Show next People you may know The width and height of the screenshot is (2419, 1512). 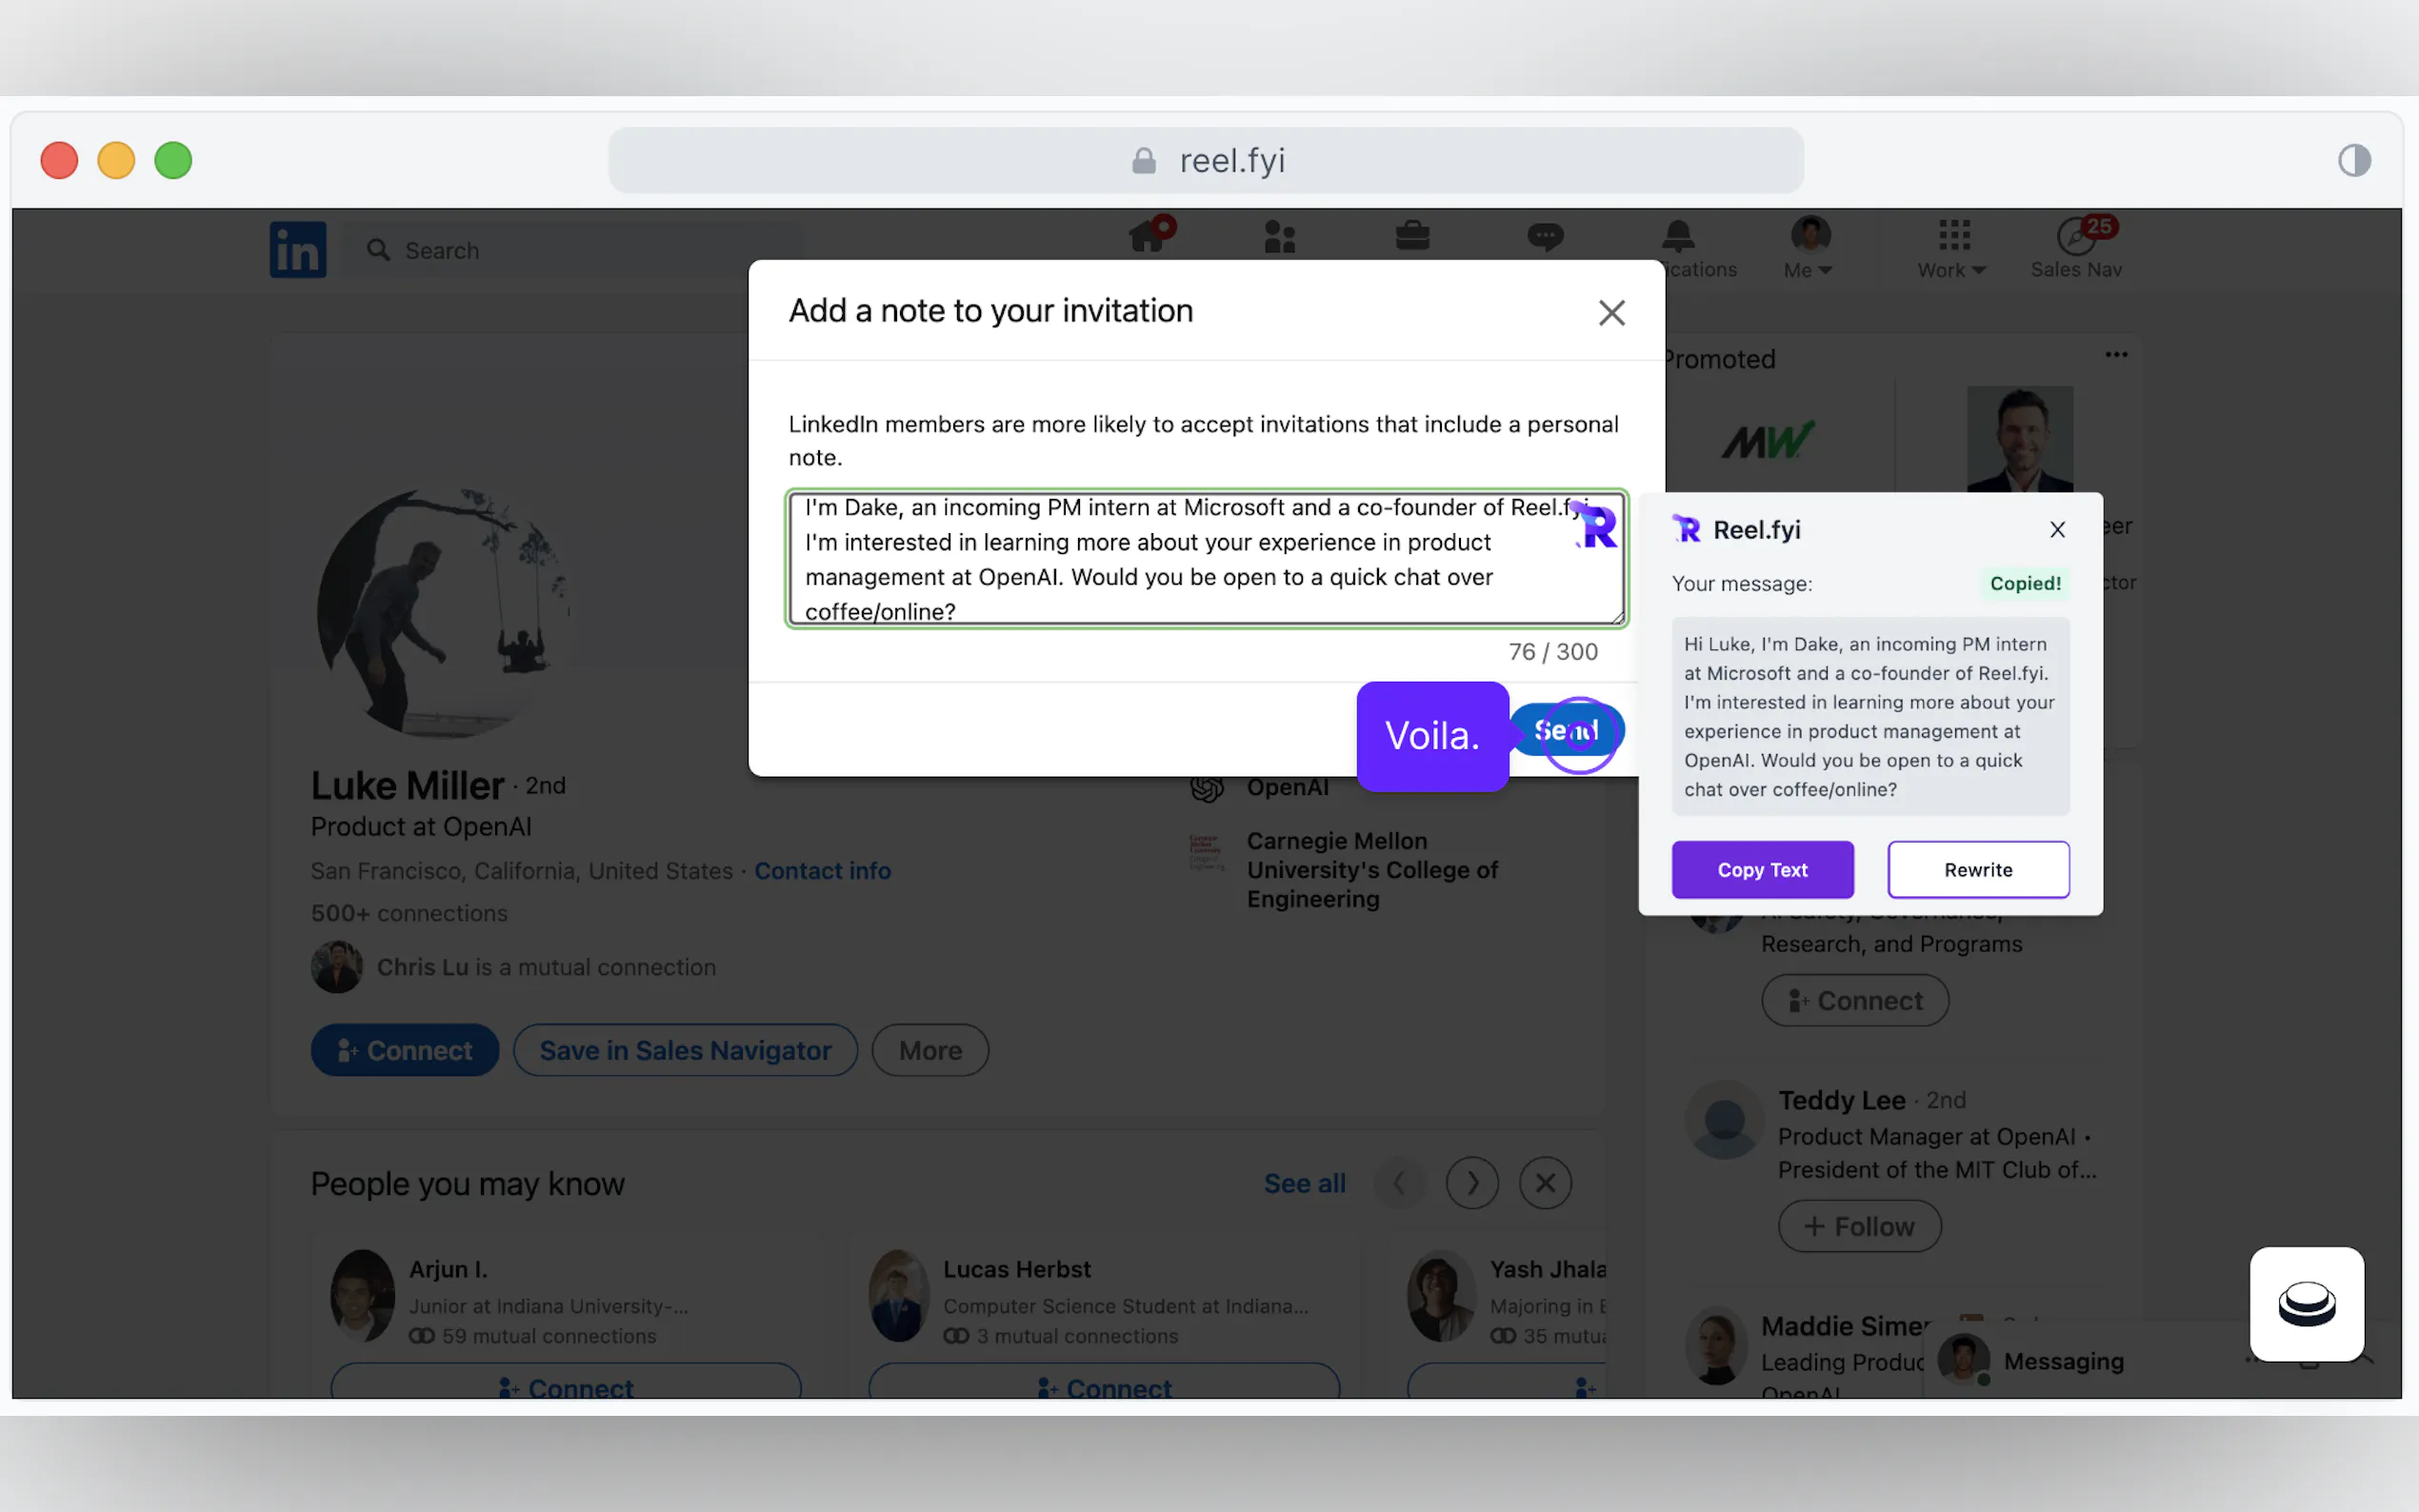coord(1472,1183)
